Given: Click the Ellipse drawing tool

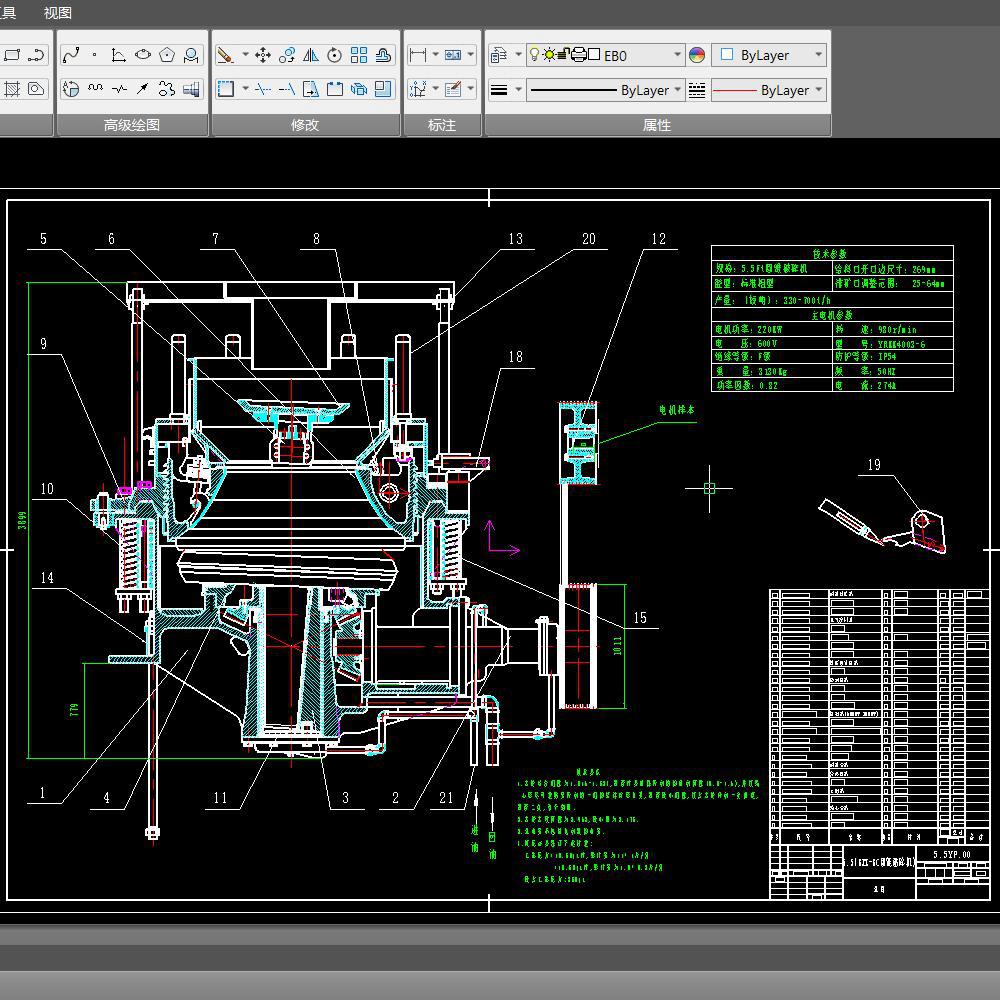Looking at the screenshot, I should [x=143, y=55].
